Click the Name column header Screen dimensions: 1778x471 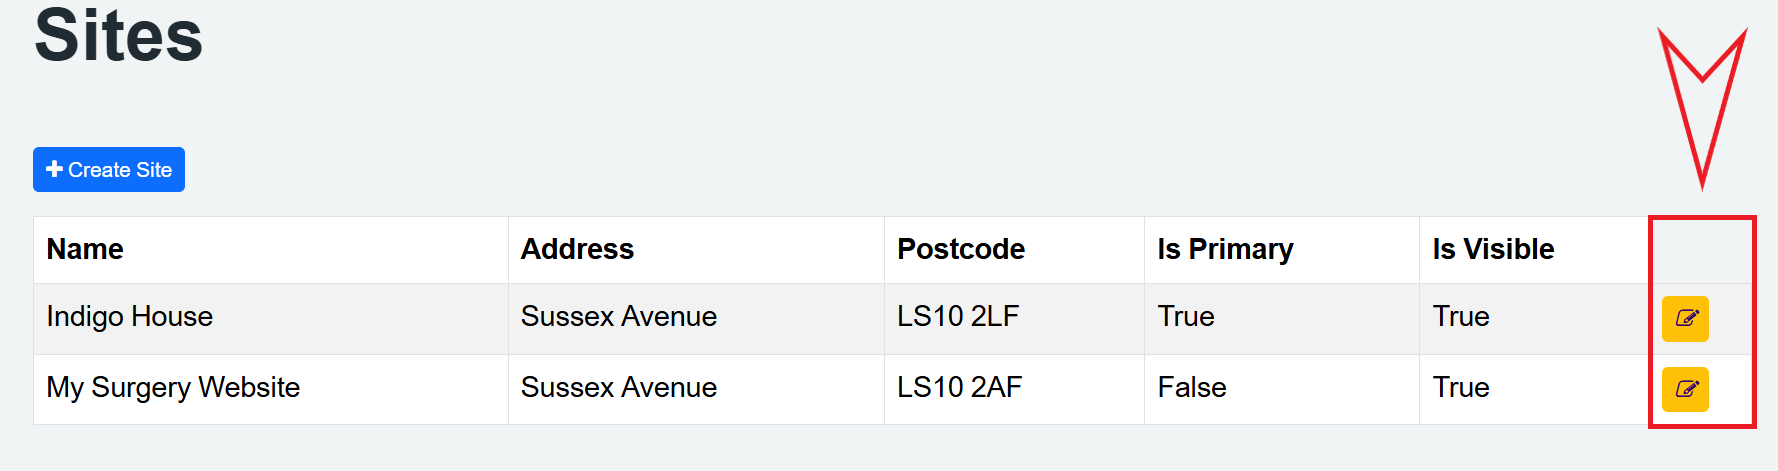pyautogui.click(x=85, y=249)
